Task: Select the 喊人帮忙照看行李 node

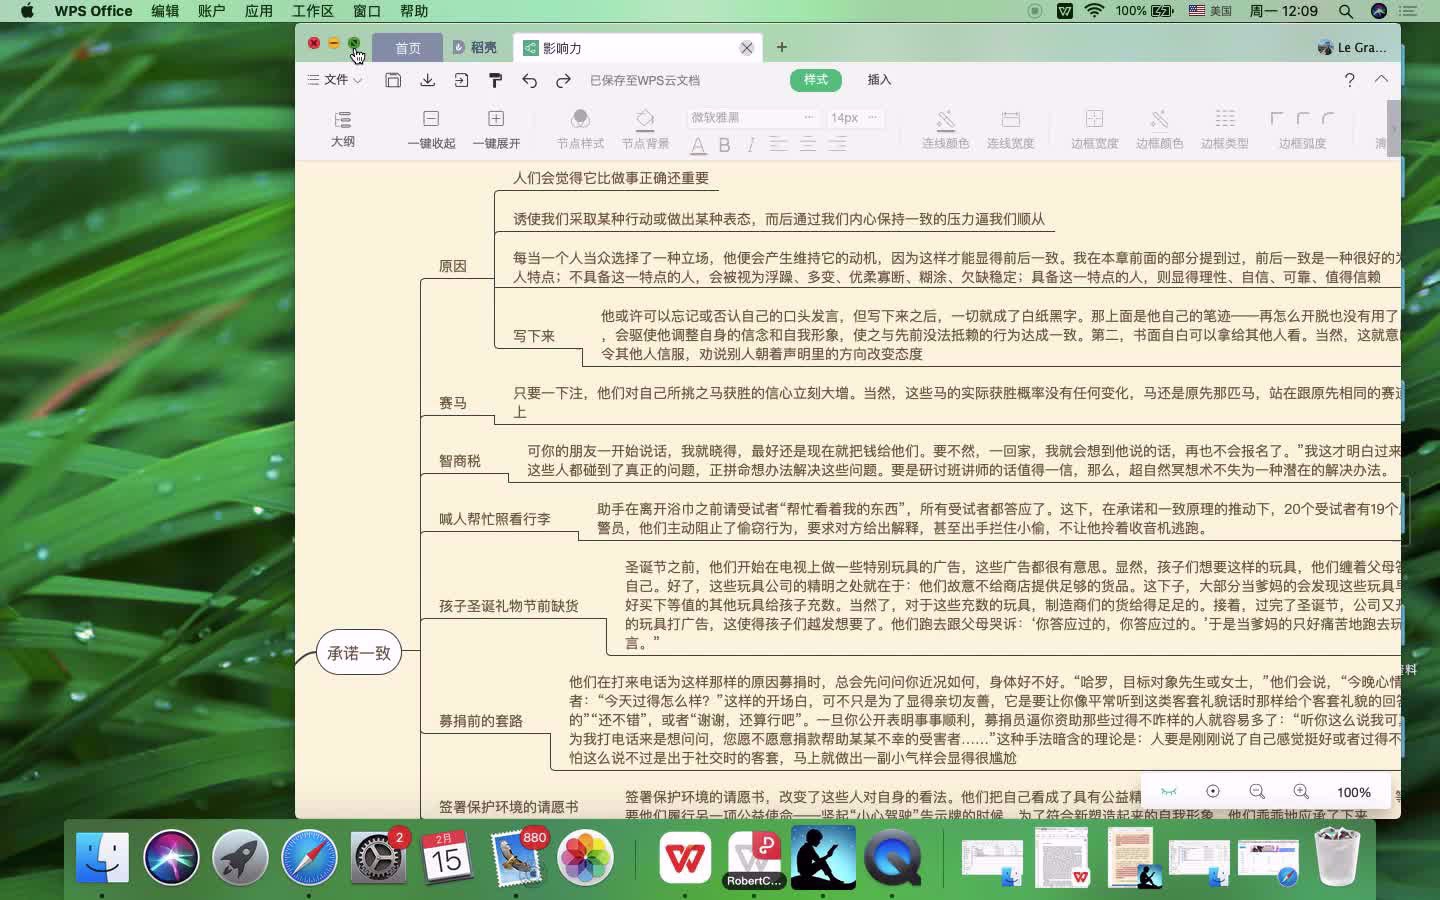Action: (495, 519)
